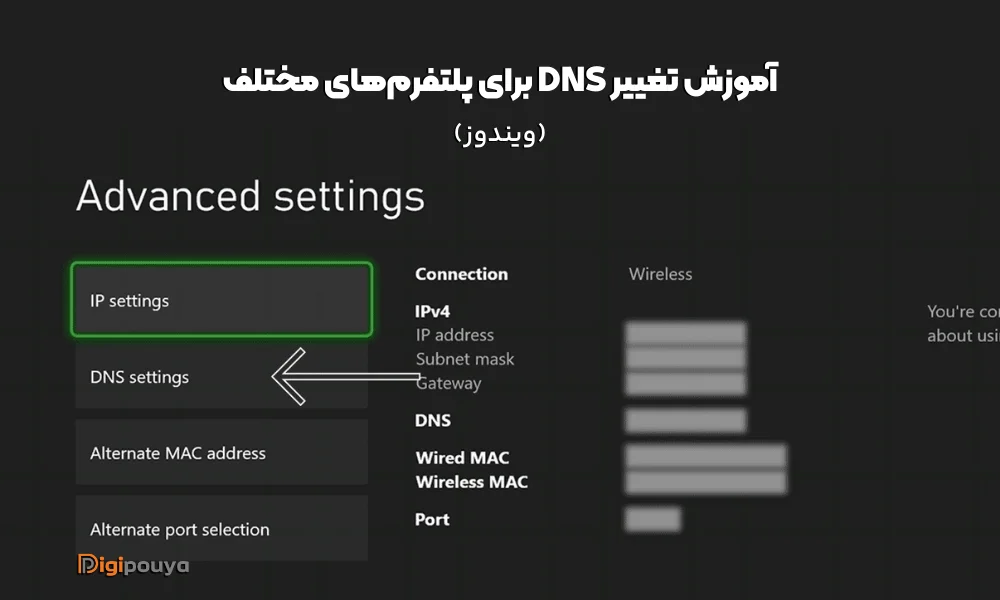Click the white arrow pointing at DNS settings
Image resolution: width=1000 pixels, height=600 pixels.
(x=345, y=377)
